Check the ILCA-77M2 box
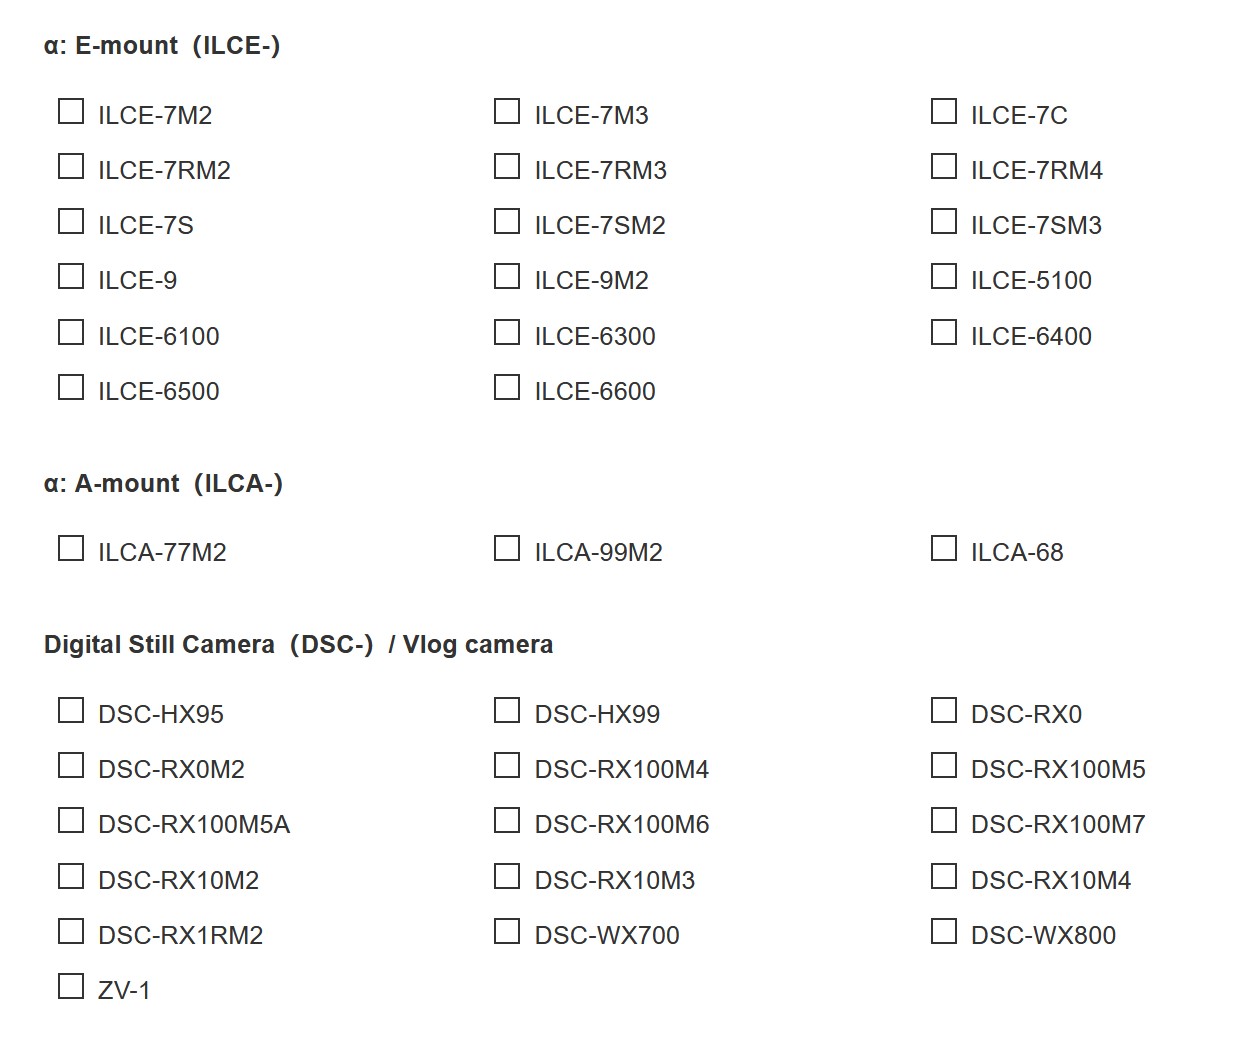 (x=71, y=548)
